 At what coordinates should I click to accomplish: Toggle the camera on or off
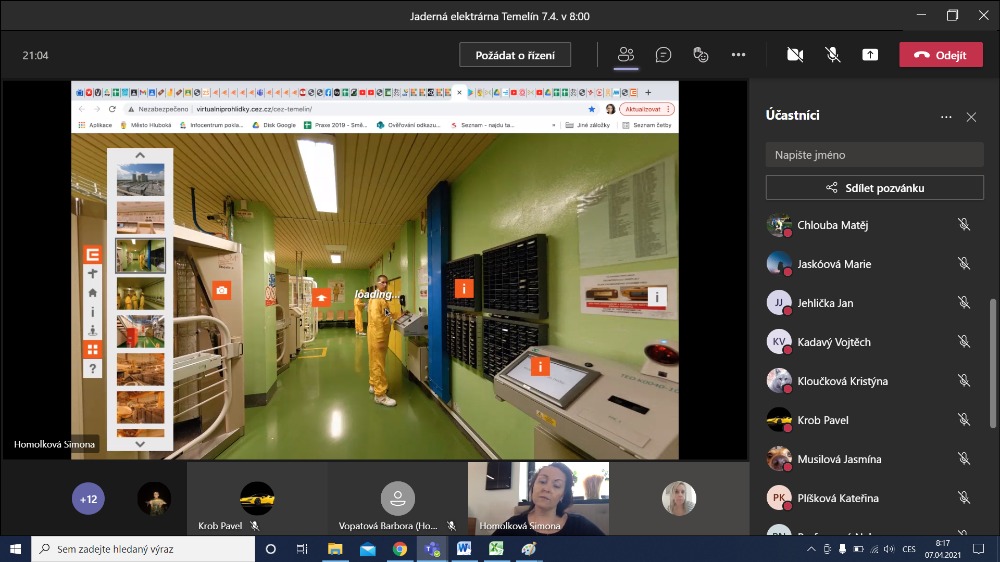coord(795,55)
